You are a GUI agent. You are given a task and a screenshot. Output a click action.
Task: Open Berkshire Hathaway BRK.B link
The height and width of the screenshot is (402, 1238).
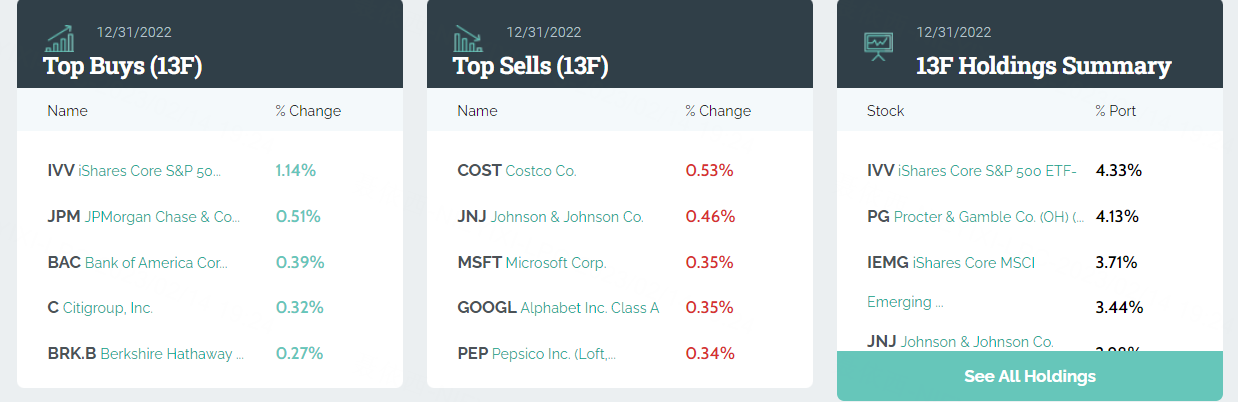[x=146, y=353]
